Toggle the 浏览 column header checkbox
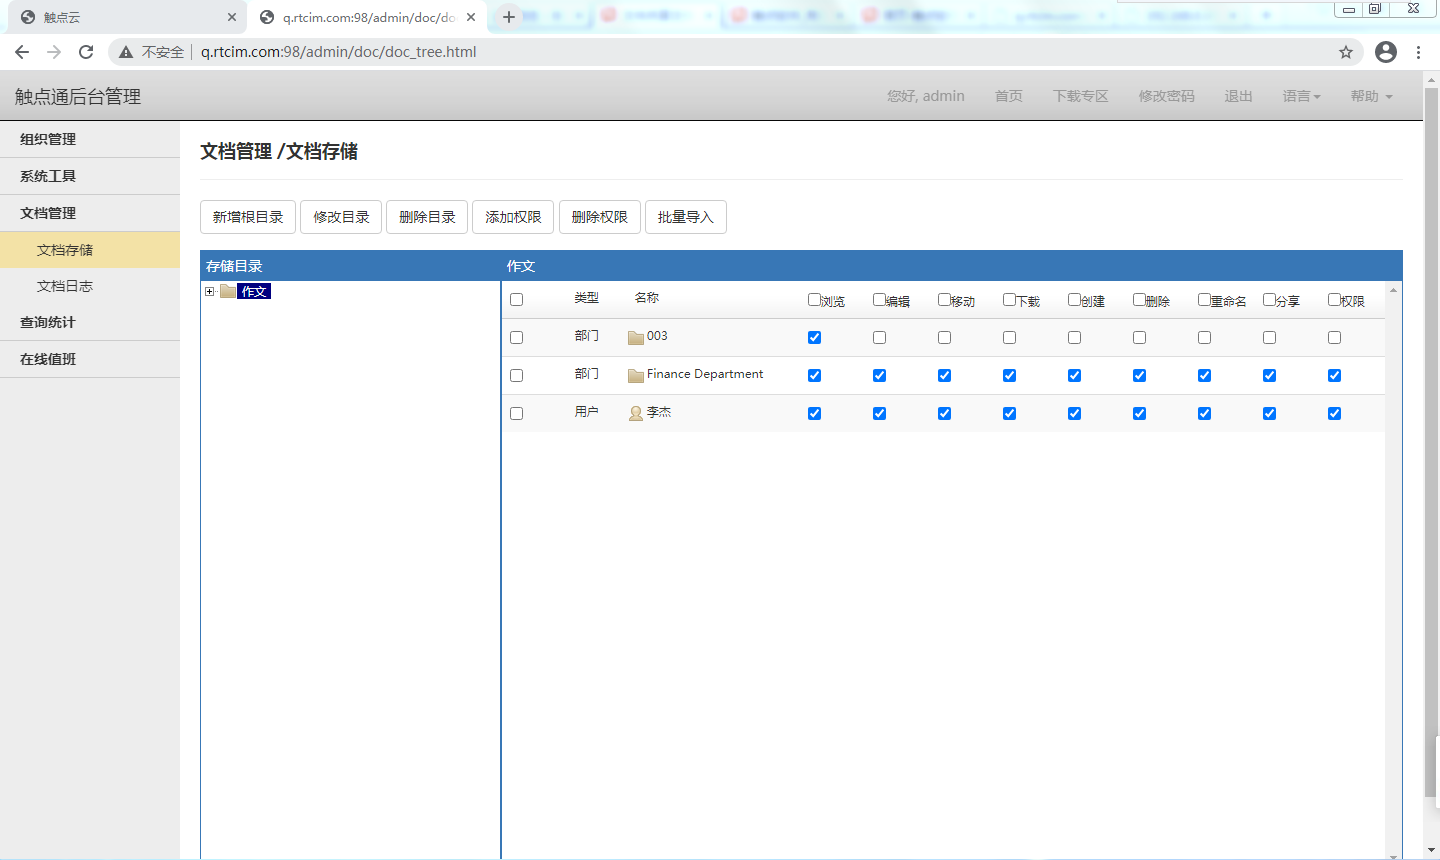 [x=814, y=300]
